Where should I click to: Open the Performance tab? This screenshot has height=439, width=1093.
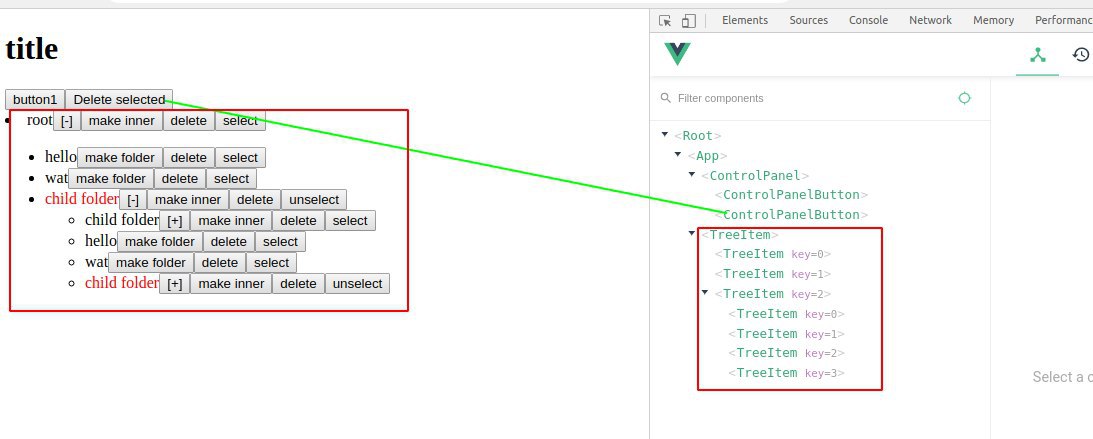[x=1063, y=20]
